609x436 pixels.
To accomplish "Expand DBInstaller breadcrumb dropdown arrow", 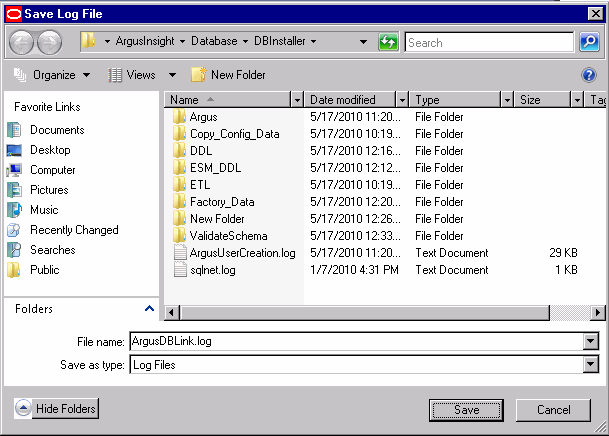I will click(x=313, y=41).
